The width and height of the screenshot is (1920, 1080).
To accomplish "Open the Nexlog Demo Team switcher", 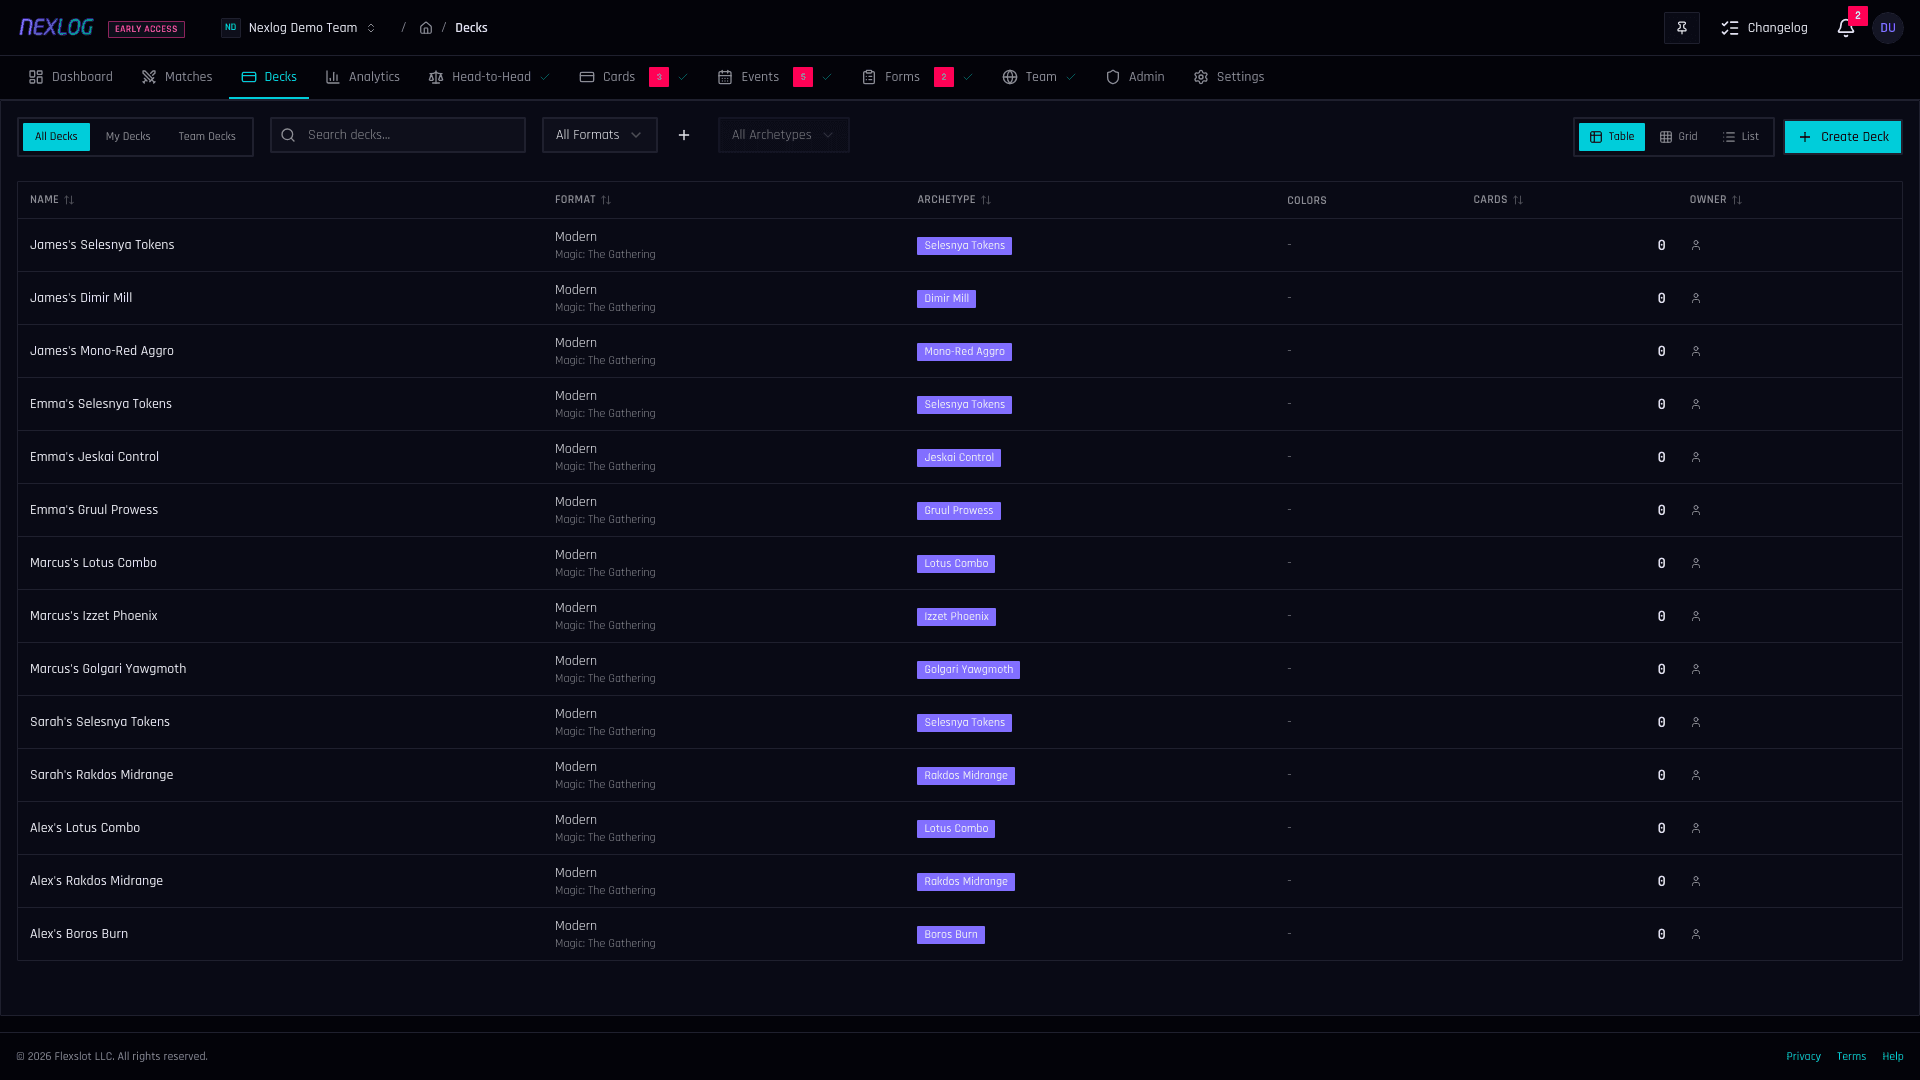I will point(299,28).
